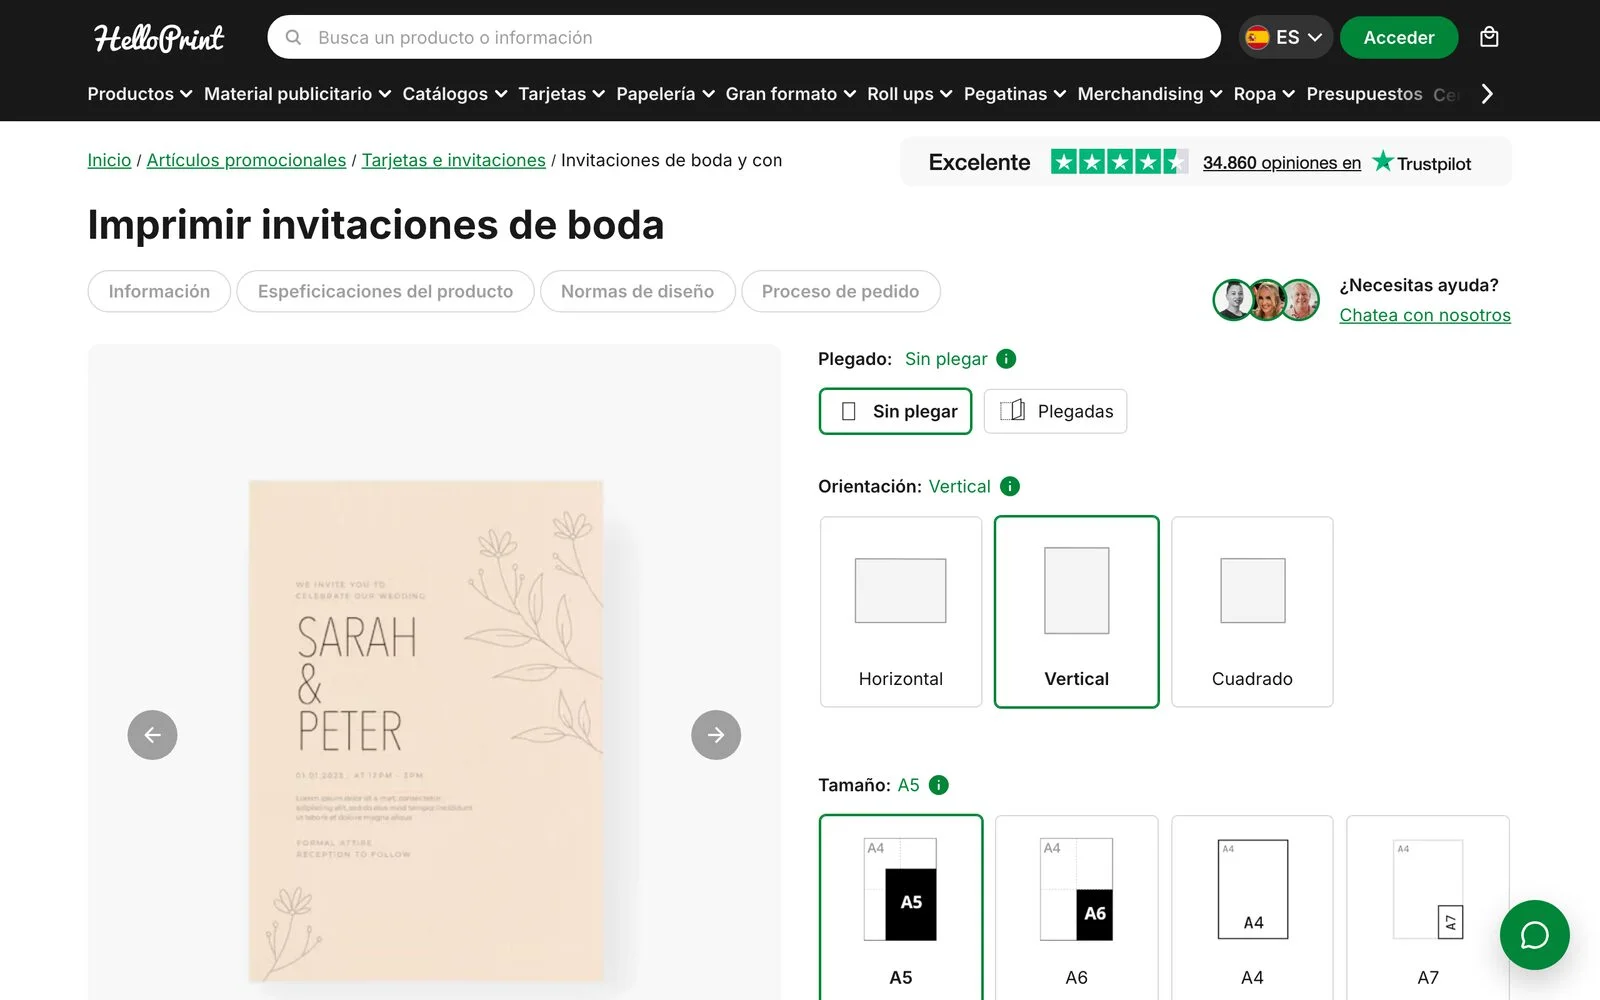Show previous product image arrow
Image resolution: width=1600 pixels, height=1000 pixels.
[152, 735]
